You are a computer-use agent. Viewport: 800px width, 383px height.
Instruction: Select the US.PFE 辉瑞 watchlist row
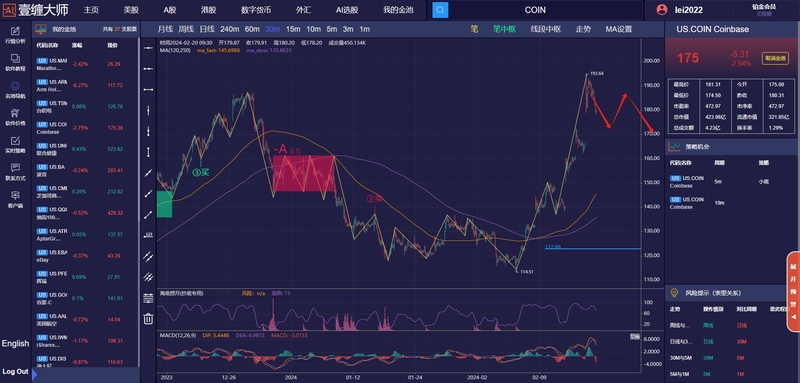[x=86, y=277]
